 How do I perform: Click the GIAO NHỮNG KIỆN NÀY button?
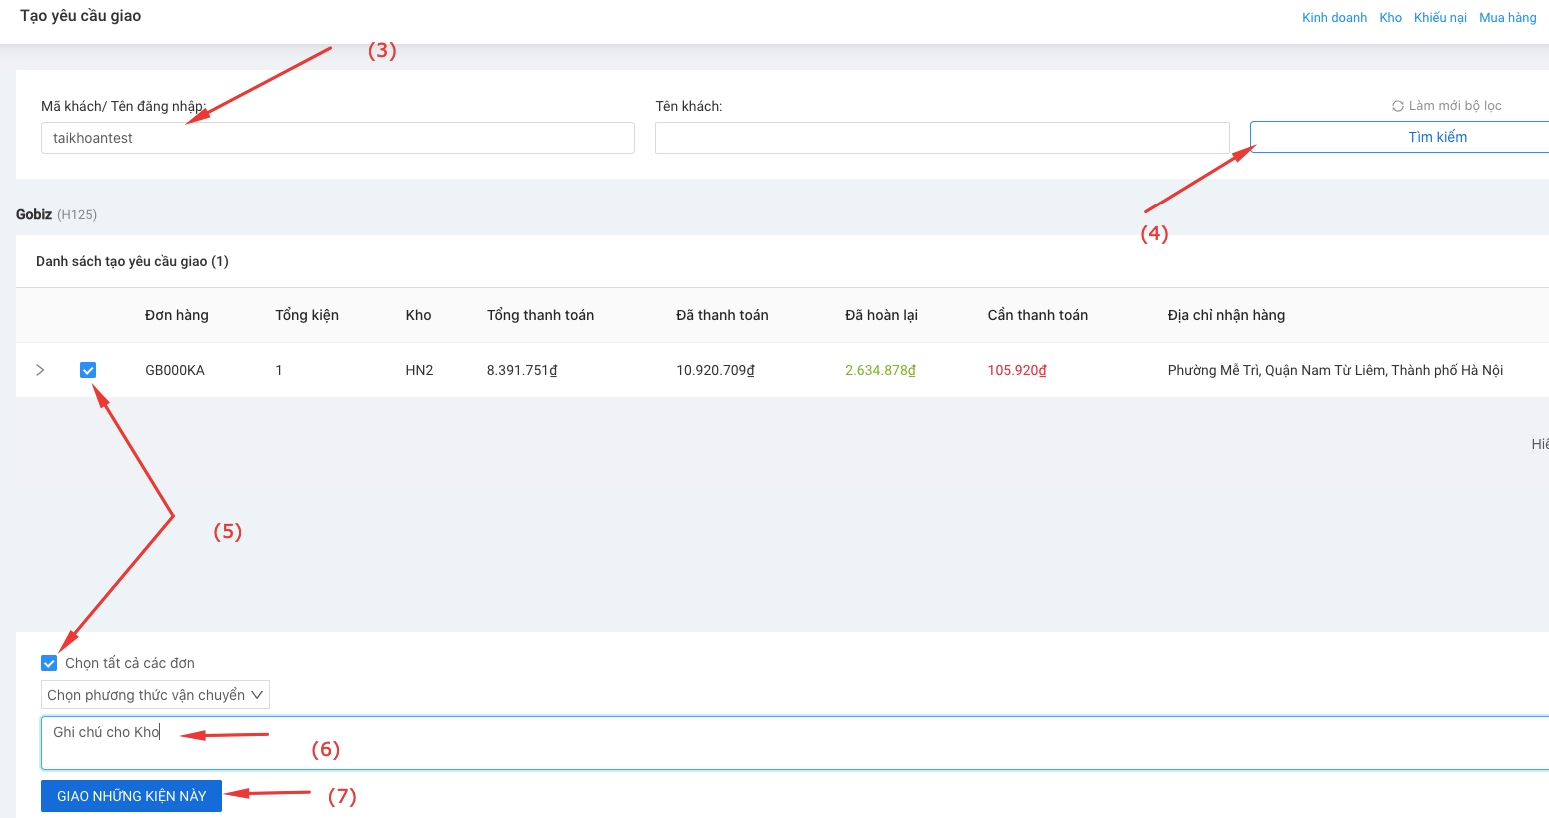pyautogui.click(x=131, y=796)
